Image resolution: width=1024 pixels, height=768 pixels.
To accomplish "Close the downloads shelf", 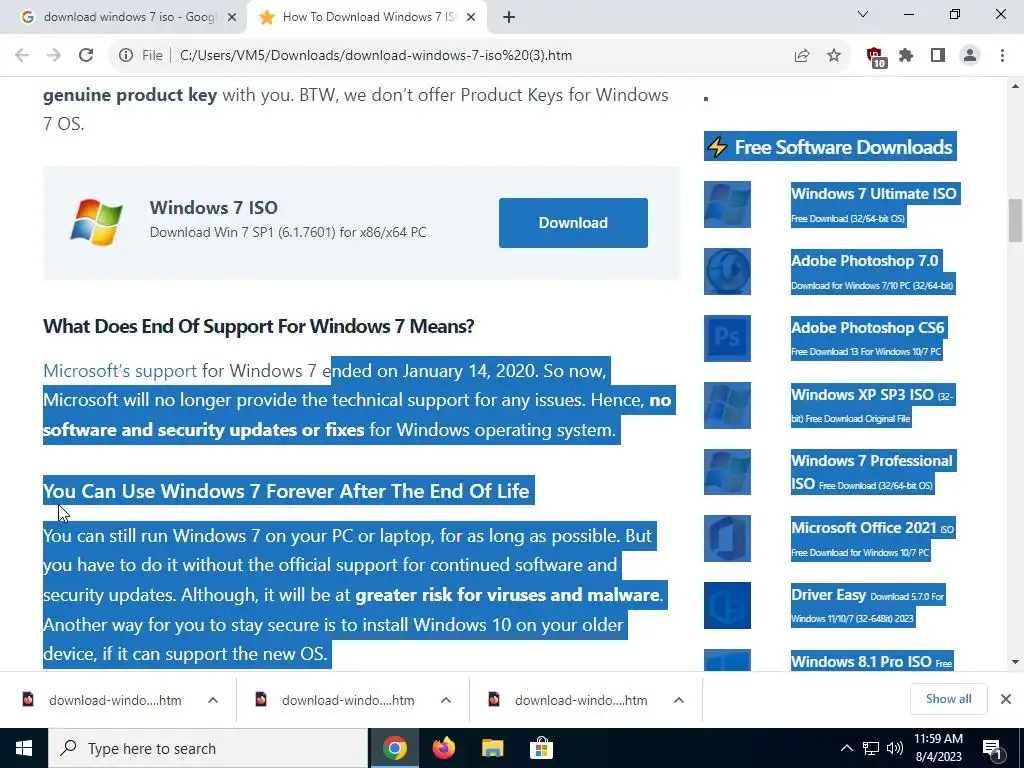I will 1006,699.
